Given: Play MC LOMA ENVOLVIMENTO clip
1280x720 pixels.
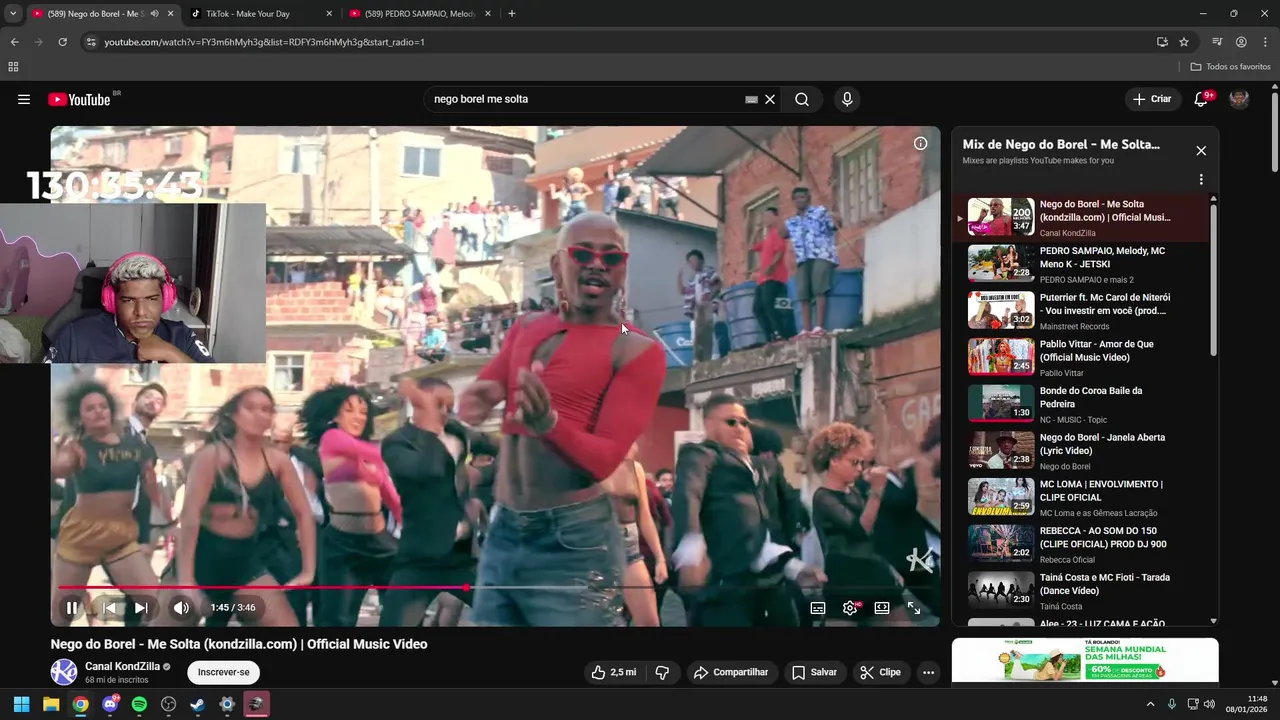Looking at the screenshot, I should [x=1081, y=497].
